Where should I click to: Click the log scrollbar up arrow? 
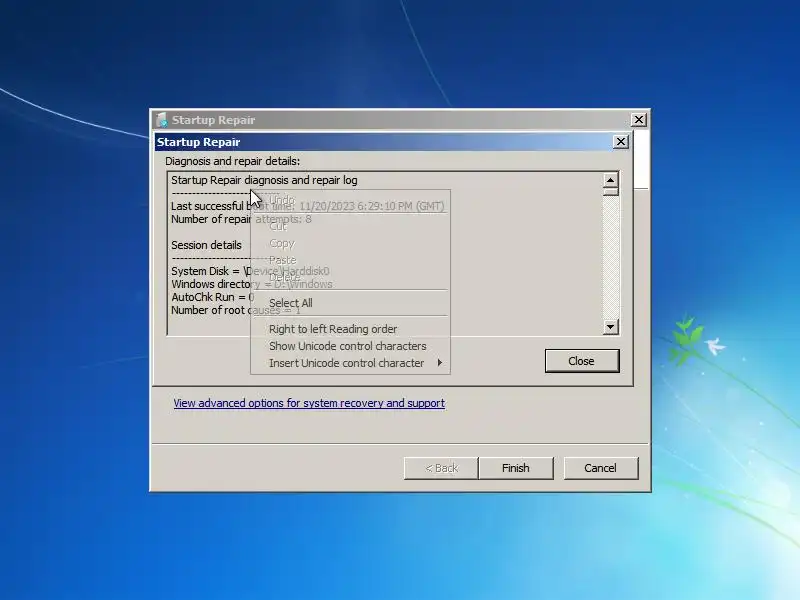[x=610, y=180]
